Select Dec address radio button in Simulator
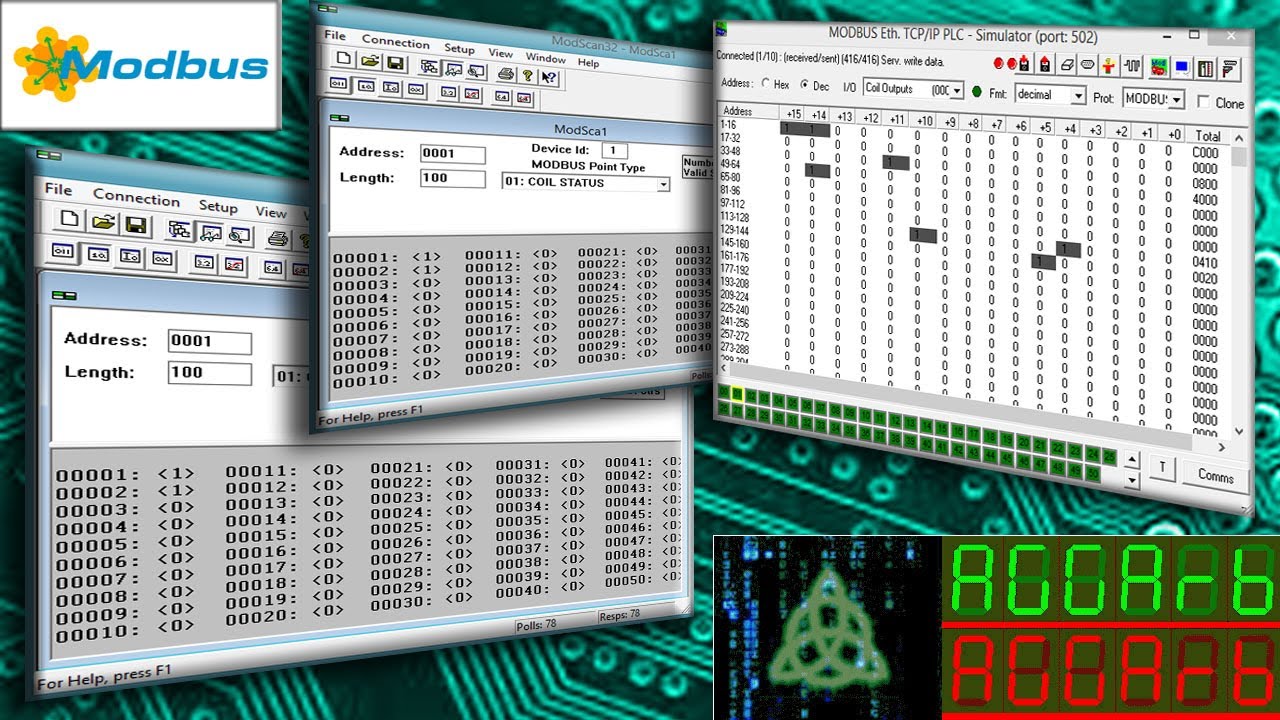This screenshot has height=720, width=1280. [805, 85]
